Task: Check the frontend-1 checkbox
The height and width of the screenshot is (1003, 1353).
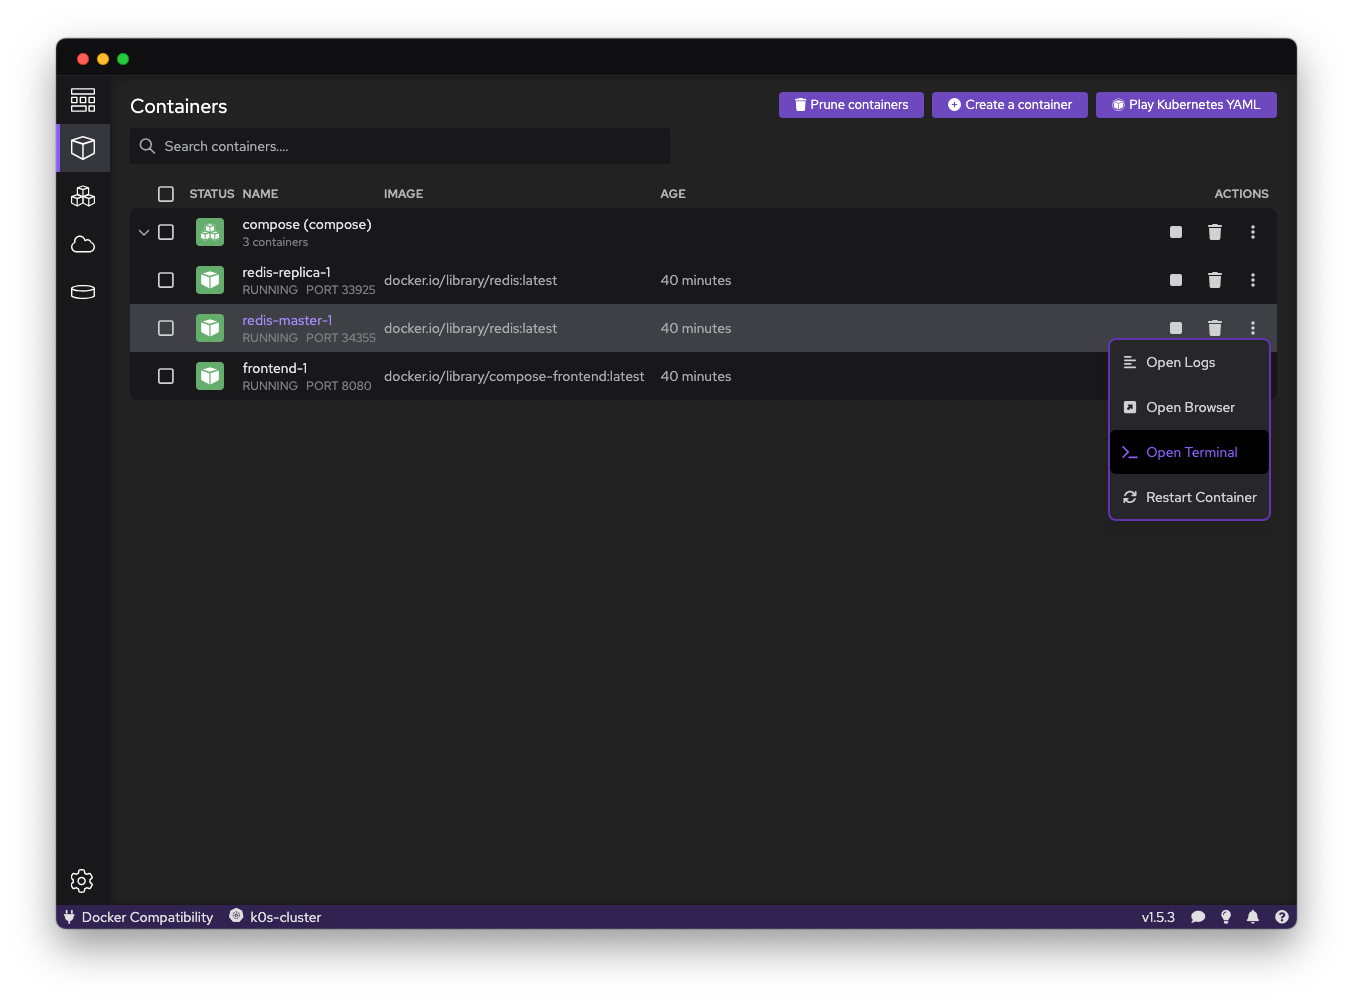Action: (166, 376)
